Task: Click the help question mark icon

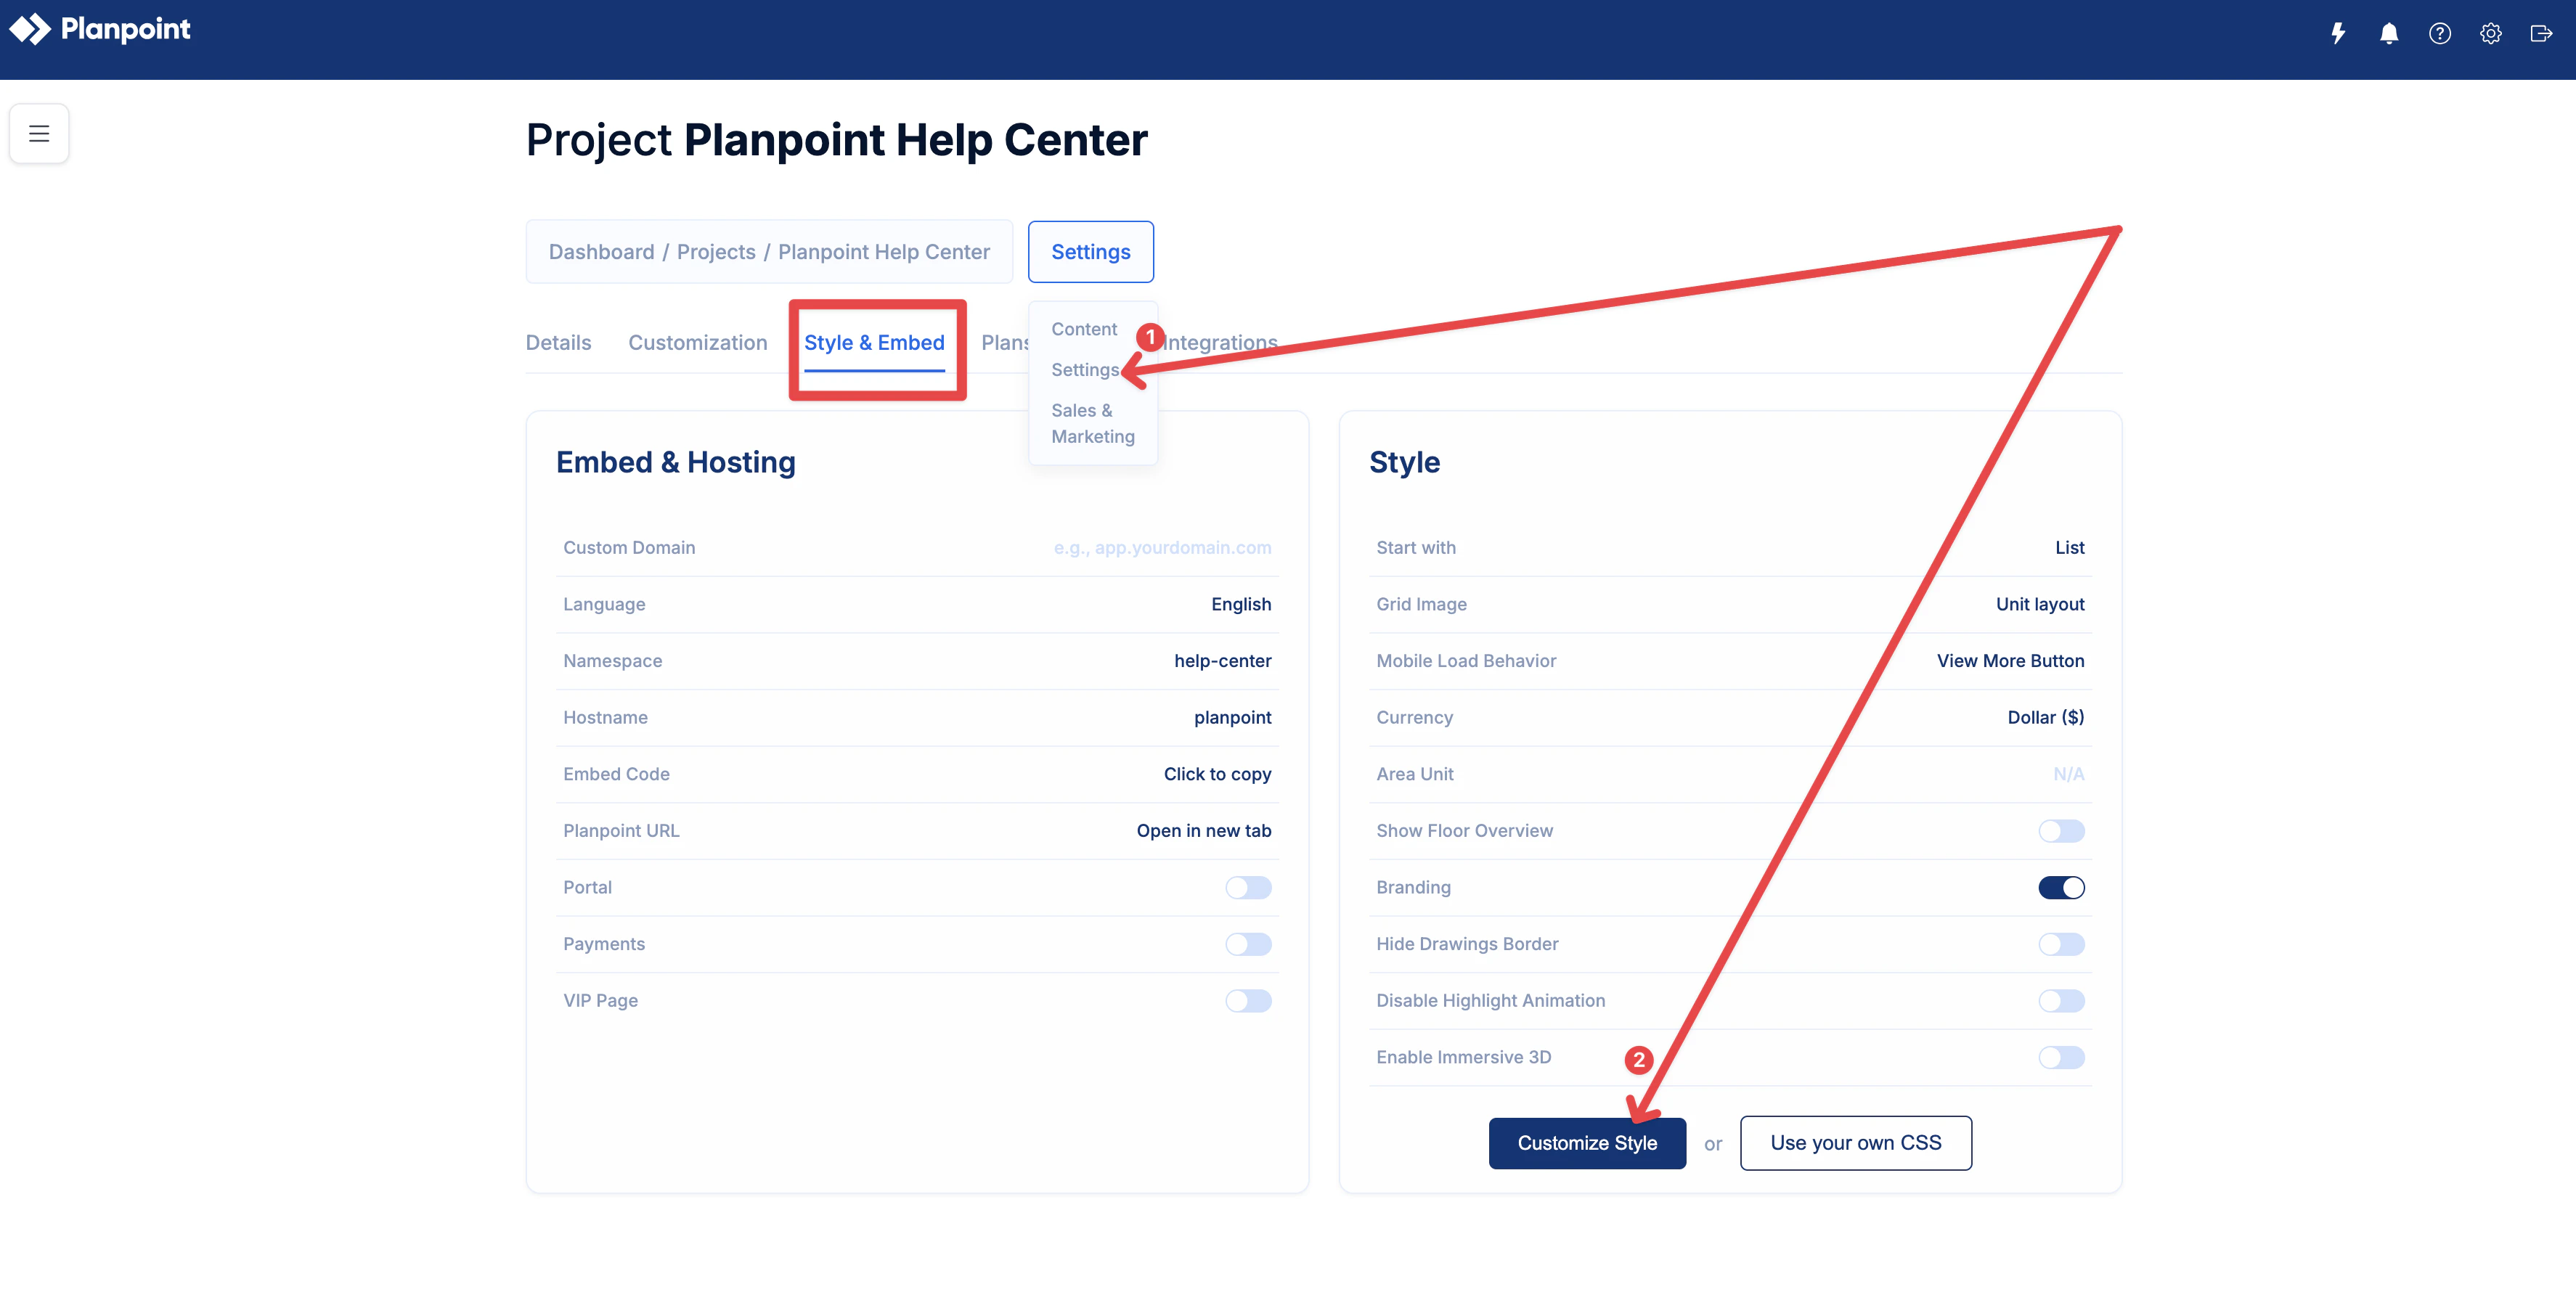Action: pyautogui.click(x=2439, y=34)
